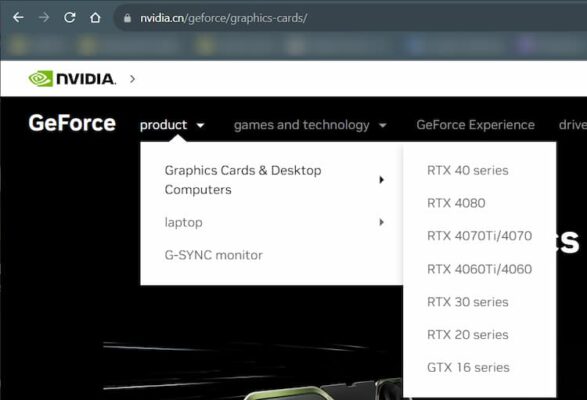
Task: Go to the browser home page icon
Action: (95, 17)
